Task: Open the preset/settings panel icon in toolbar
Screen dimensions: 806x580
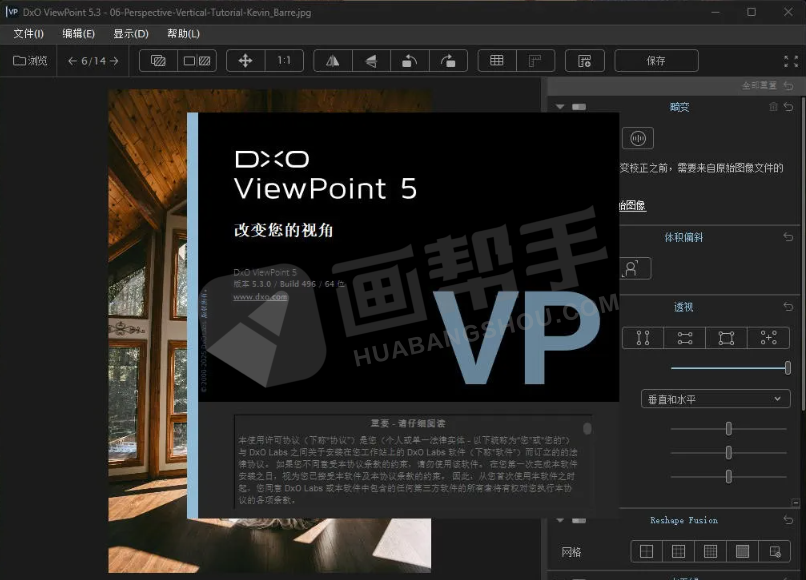Action: coord(584,61)
